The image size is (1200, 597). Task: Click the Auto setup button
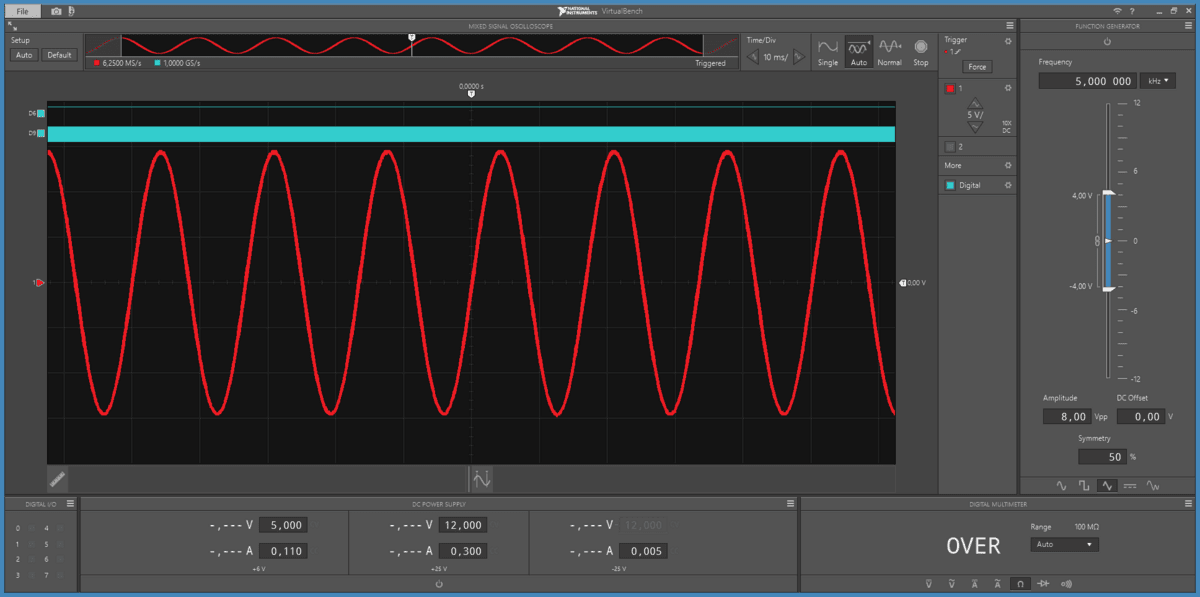point(25,55)
